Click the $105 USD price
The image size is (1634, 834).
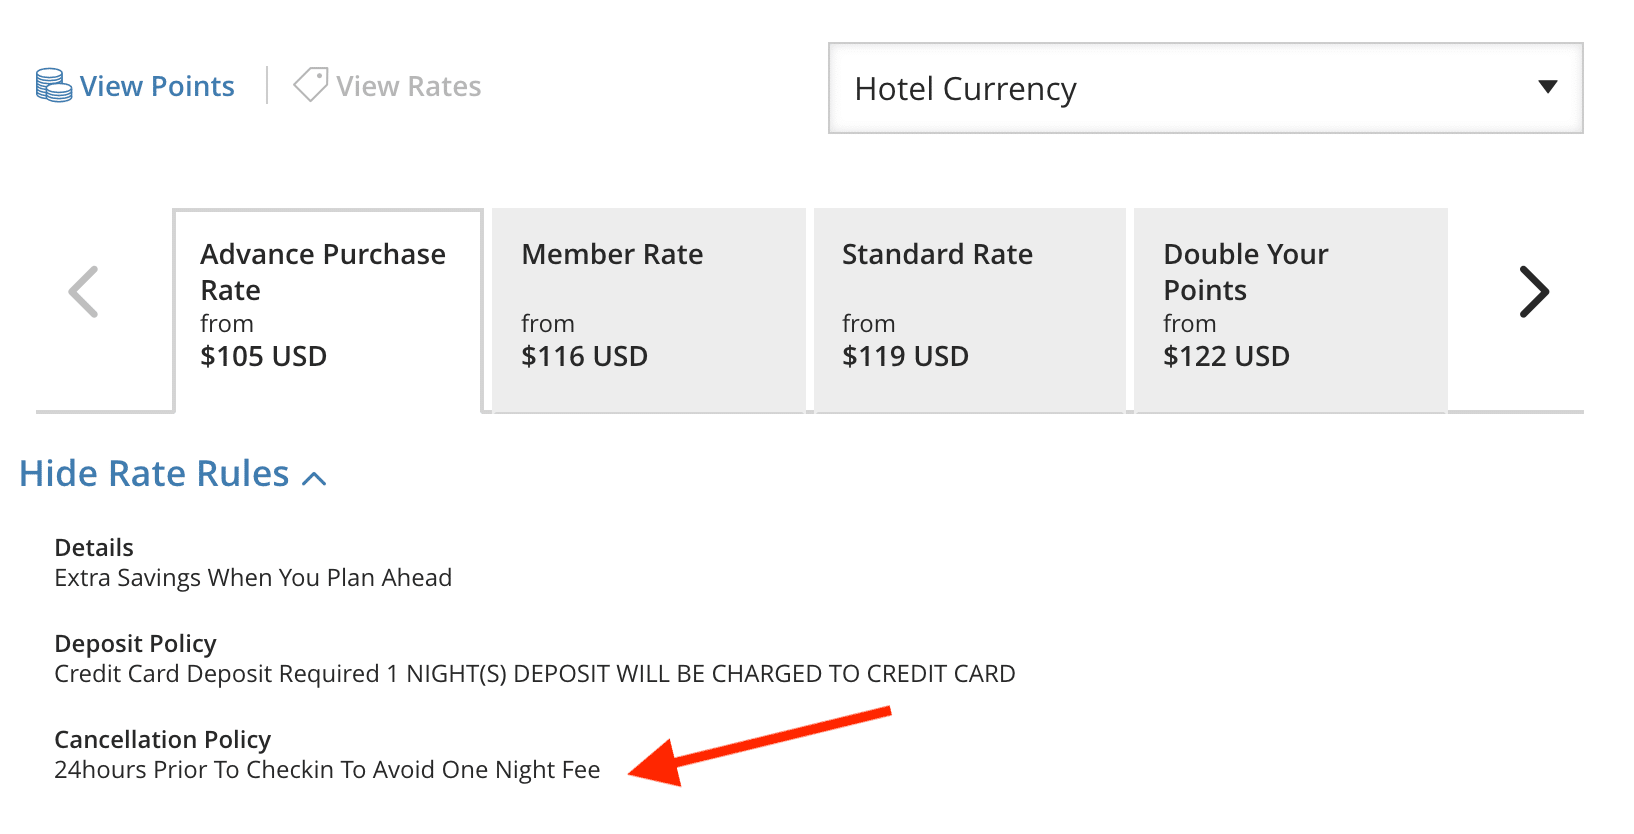[264, 356]
